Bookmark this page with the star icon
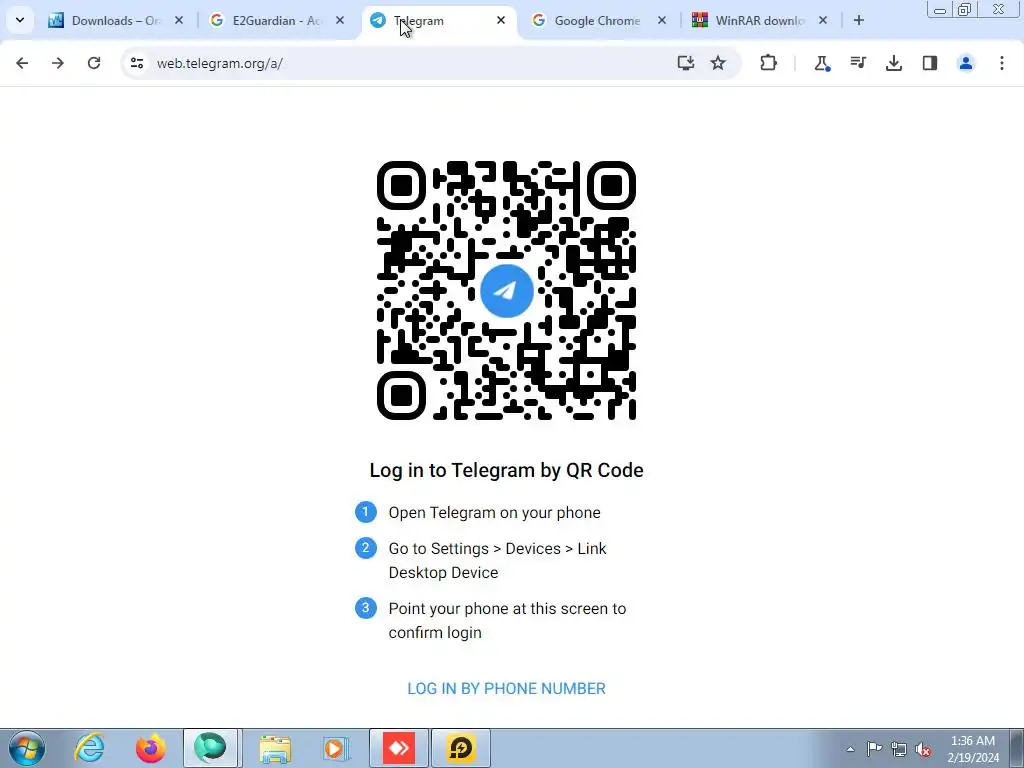The width and height of the screenshot is (1024, 768). coord(718,63)
